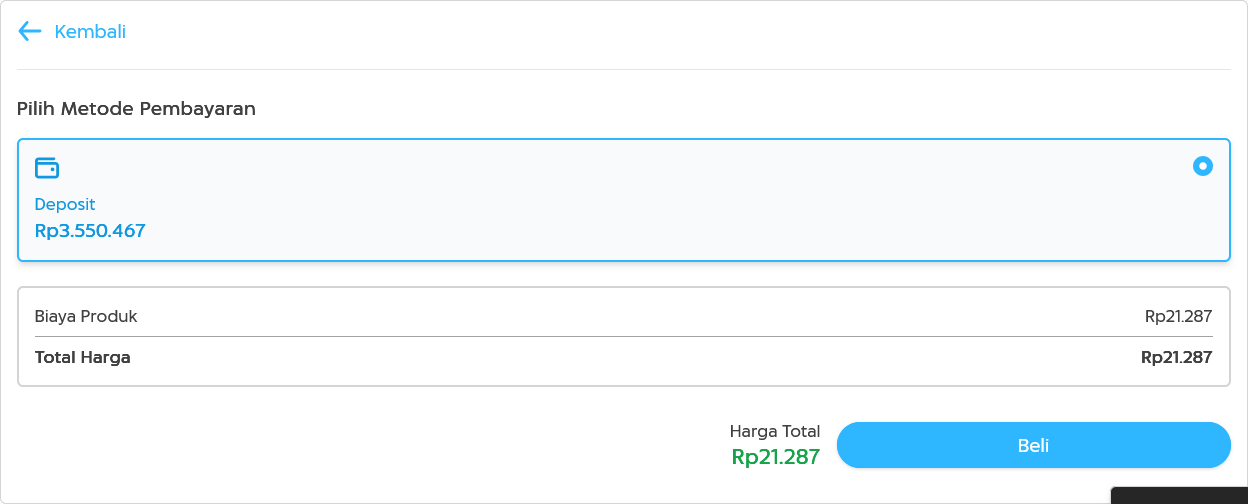Click the deposit balance Rp3.550.467
Viewport: 1248px width, 504px height.
(x=90, y=231)
